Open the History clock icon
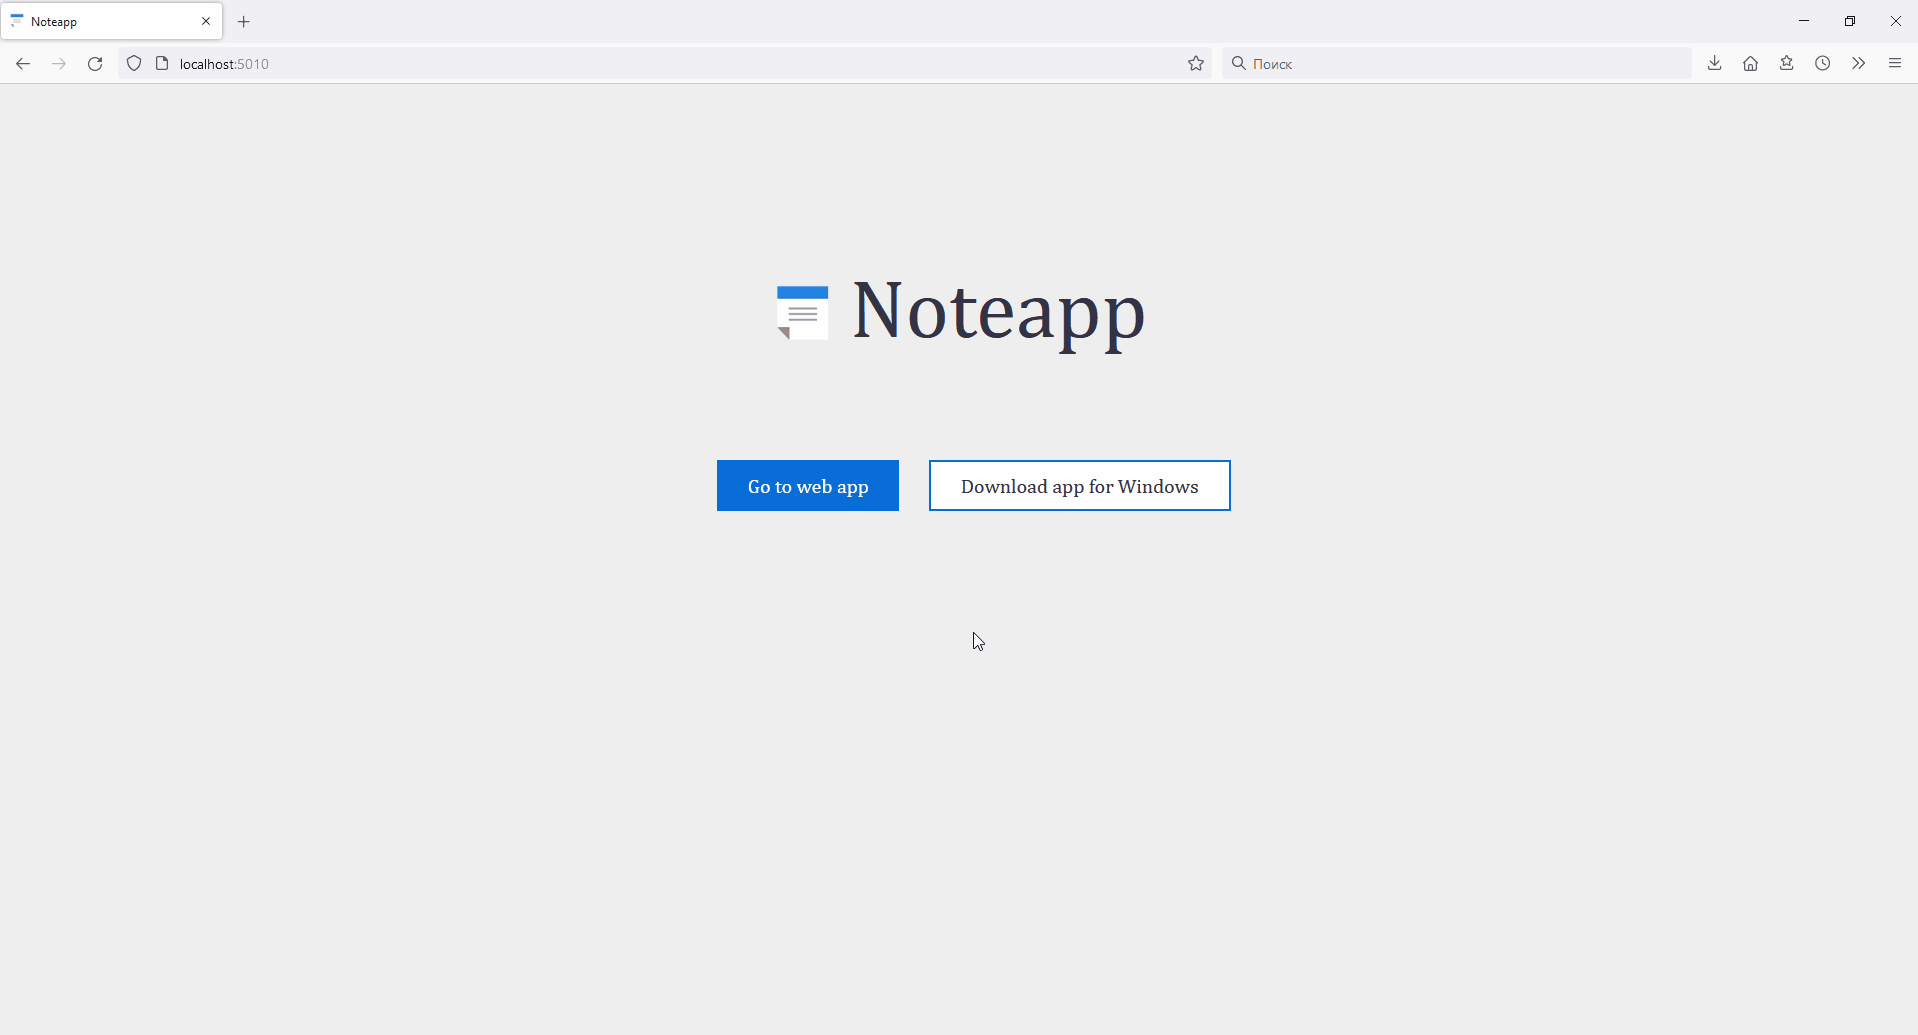Viewport: 1918px width, 1035px height. pos(1822,63)
